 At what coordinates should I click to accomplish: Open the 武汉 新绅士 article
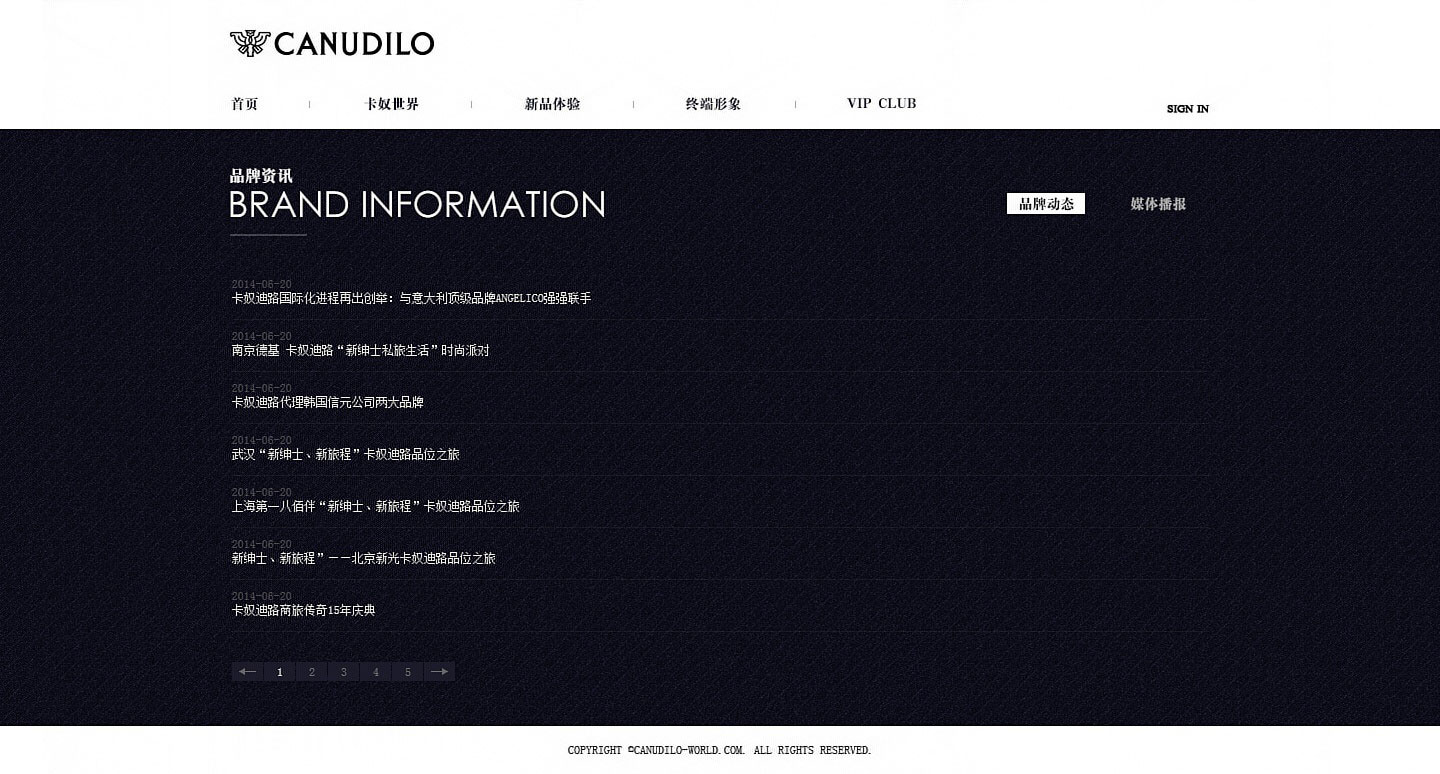point(345,454)
